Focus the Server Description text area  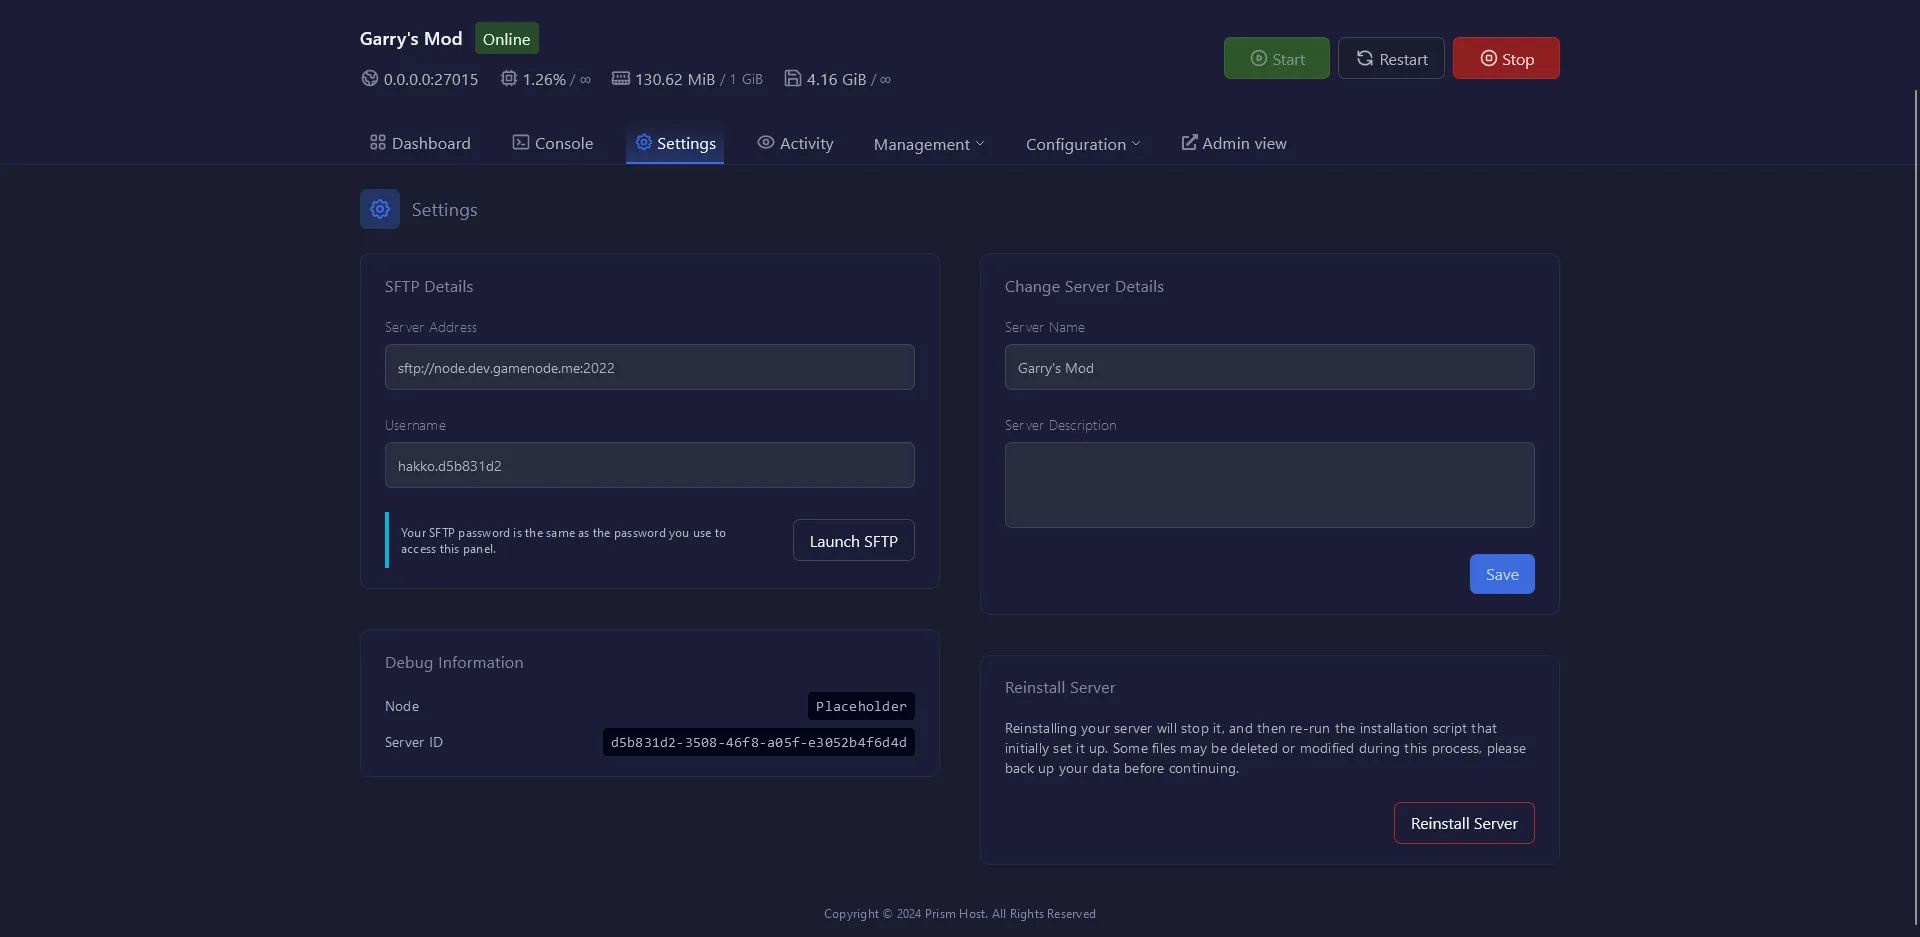pyautogui.click(x=1269, y=485)
